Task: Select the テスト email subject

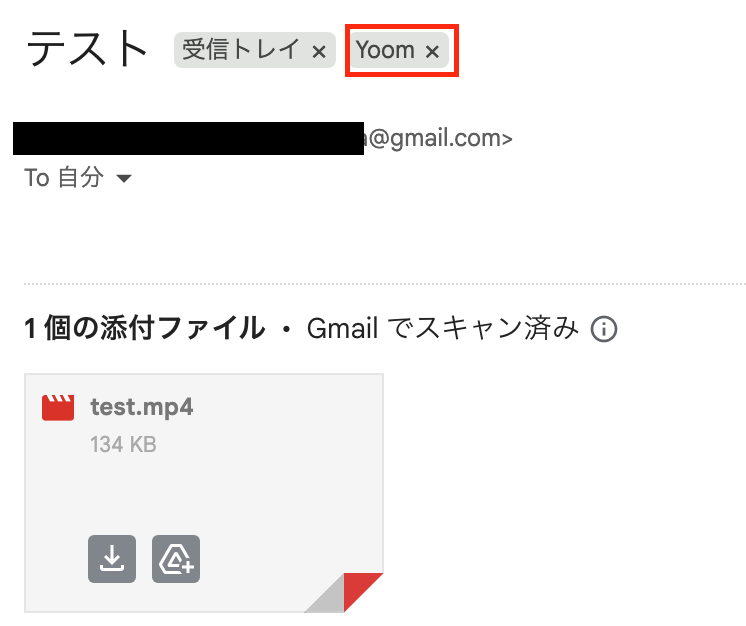Action: (87, 49)
